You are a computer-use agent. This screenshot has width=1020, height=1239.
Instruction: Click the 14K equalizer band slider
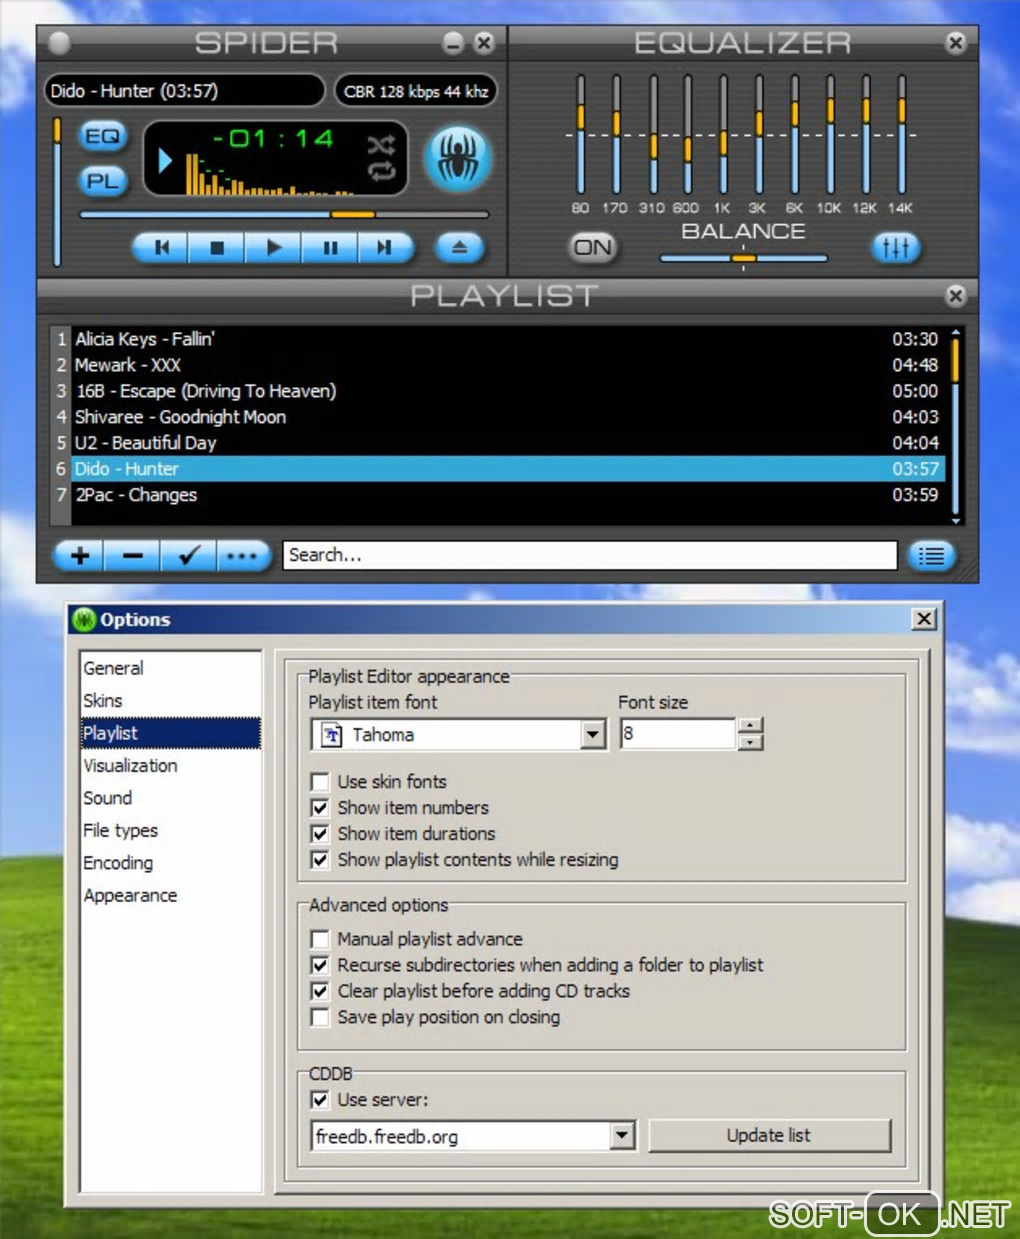coord(901,135)
